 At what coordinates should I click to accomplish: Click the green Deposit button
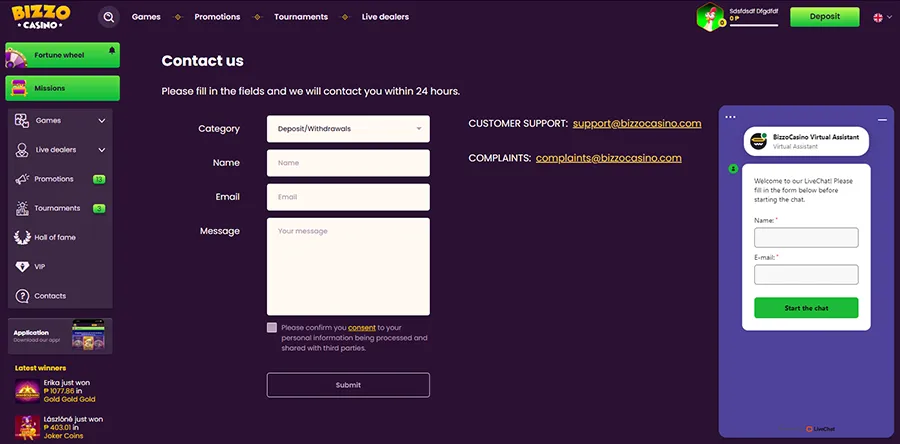coord(825,17)
